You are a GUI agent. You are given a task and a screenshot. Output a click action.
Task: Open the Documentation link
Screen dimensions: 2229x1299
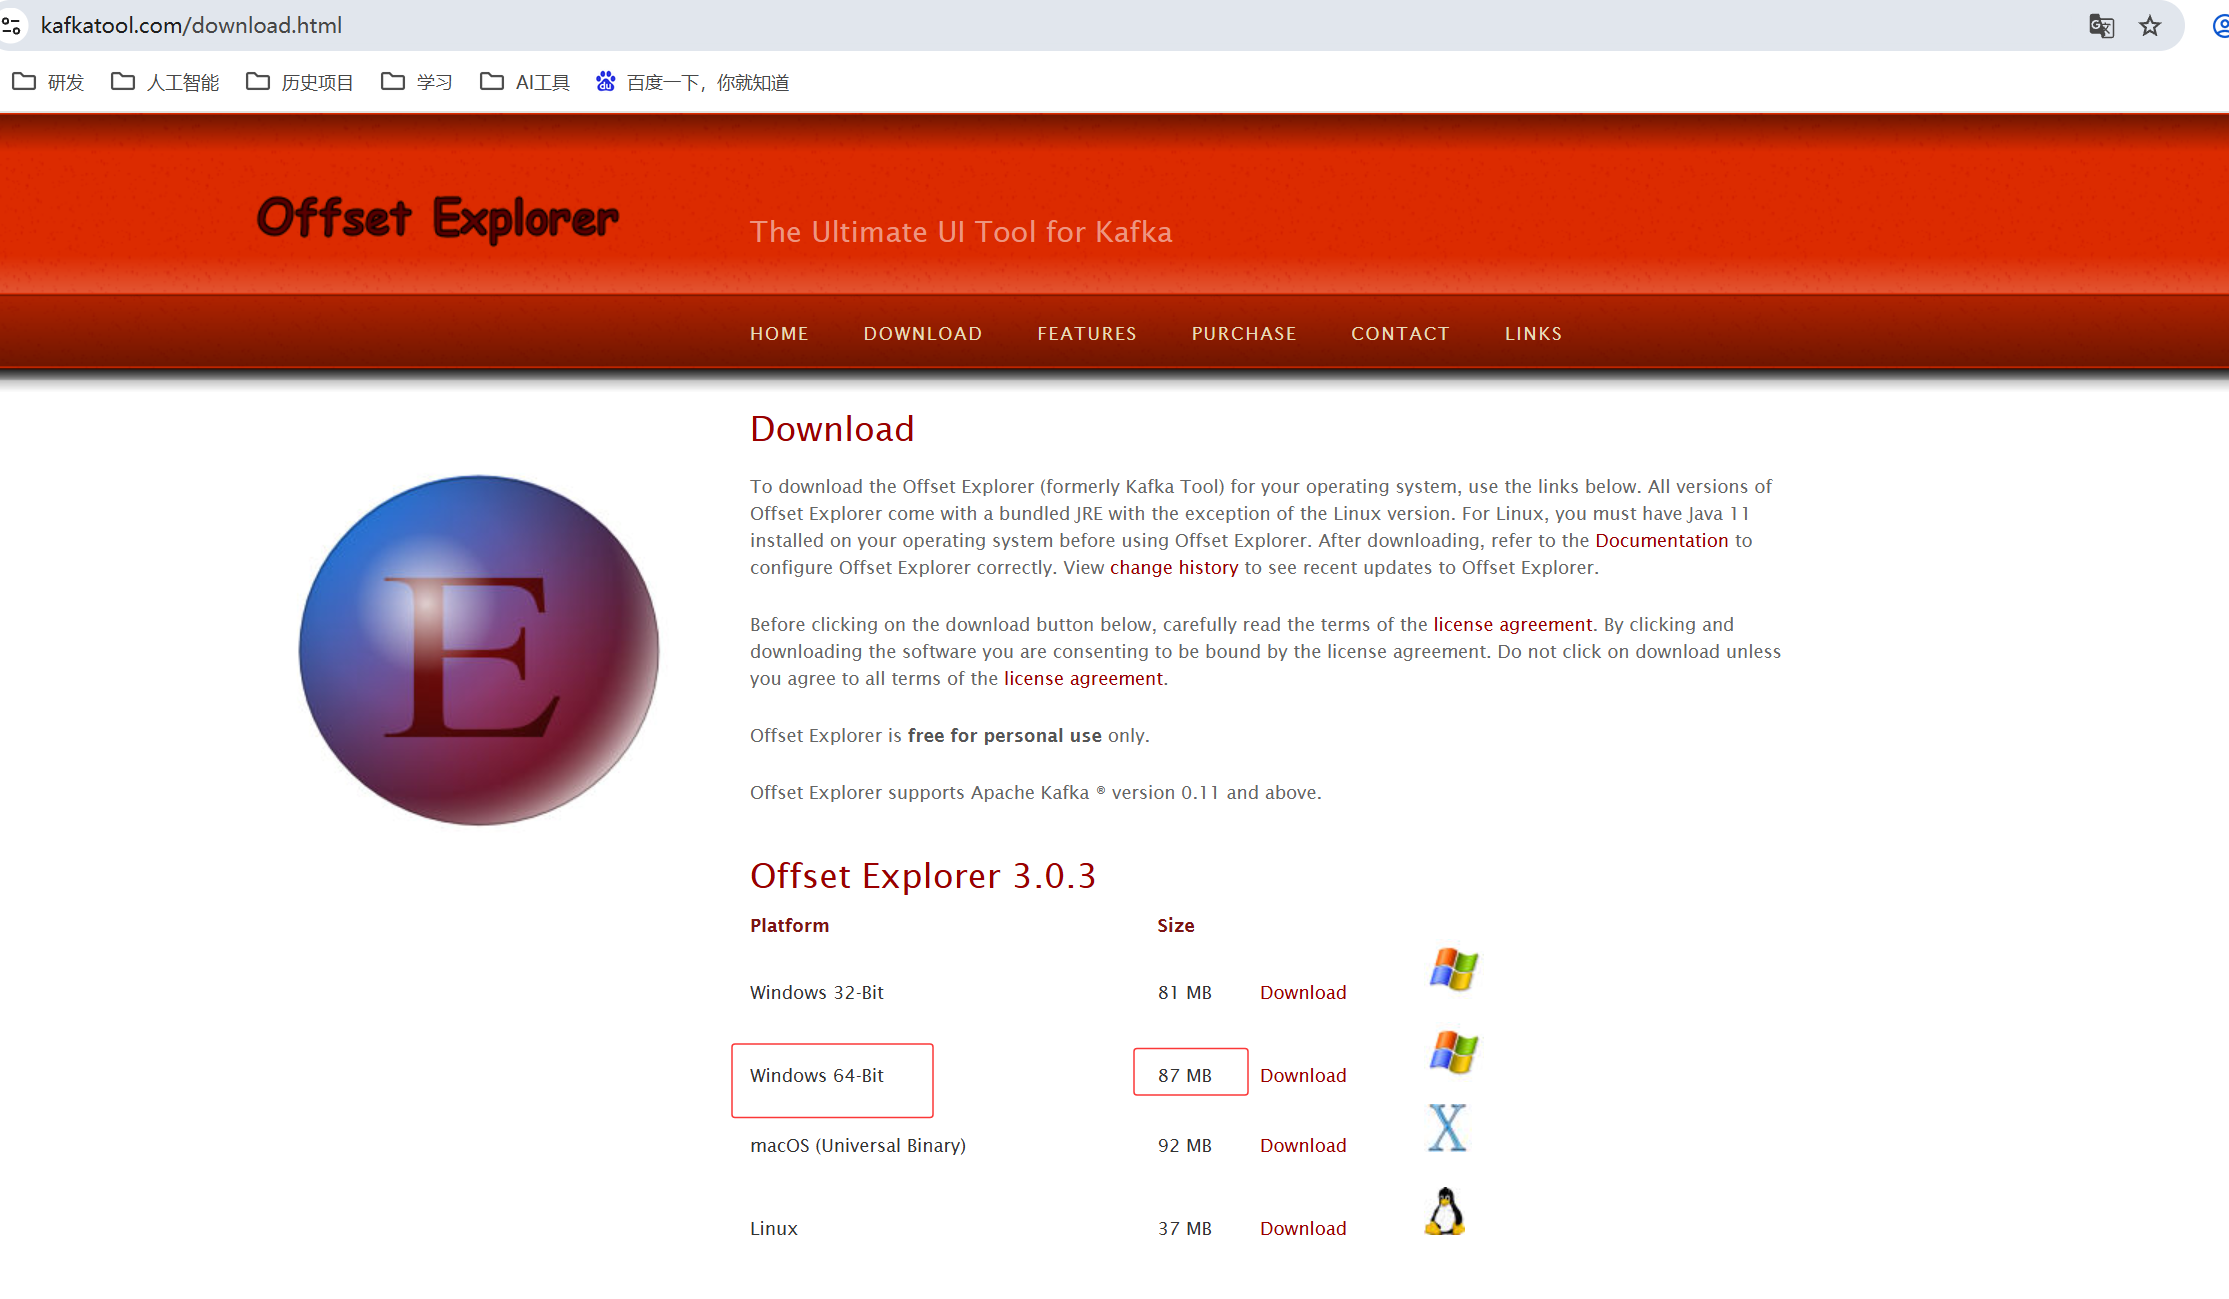1661,541
